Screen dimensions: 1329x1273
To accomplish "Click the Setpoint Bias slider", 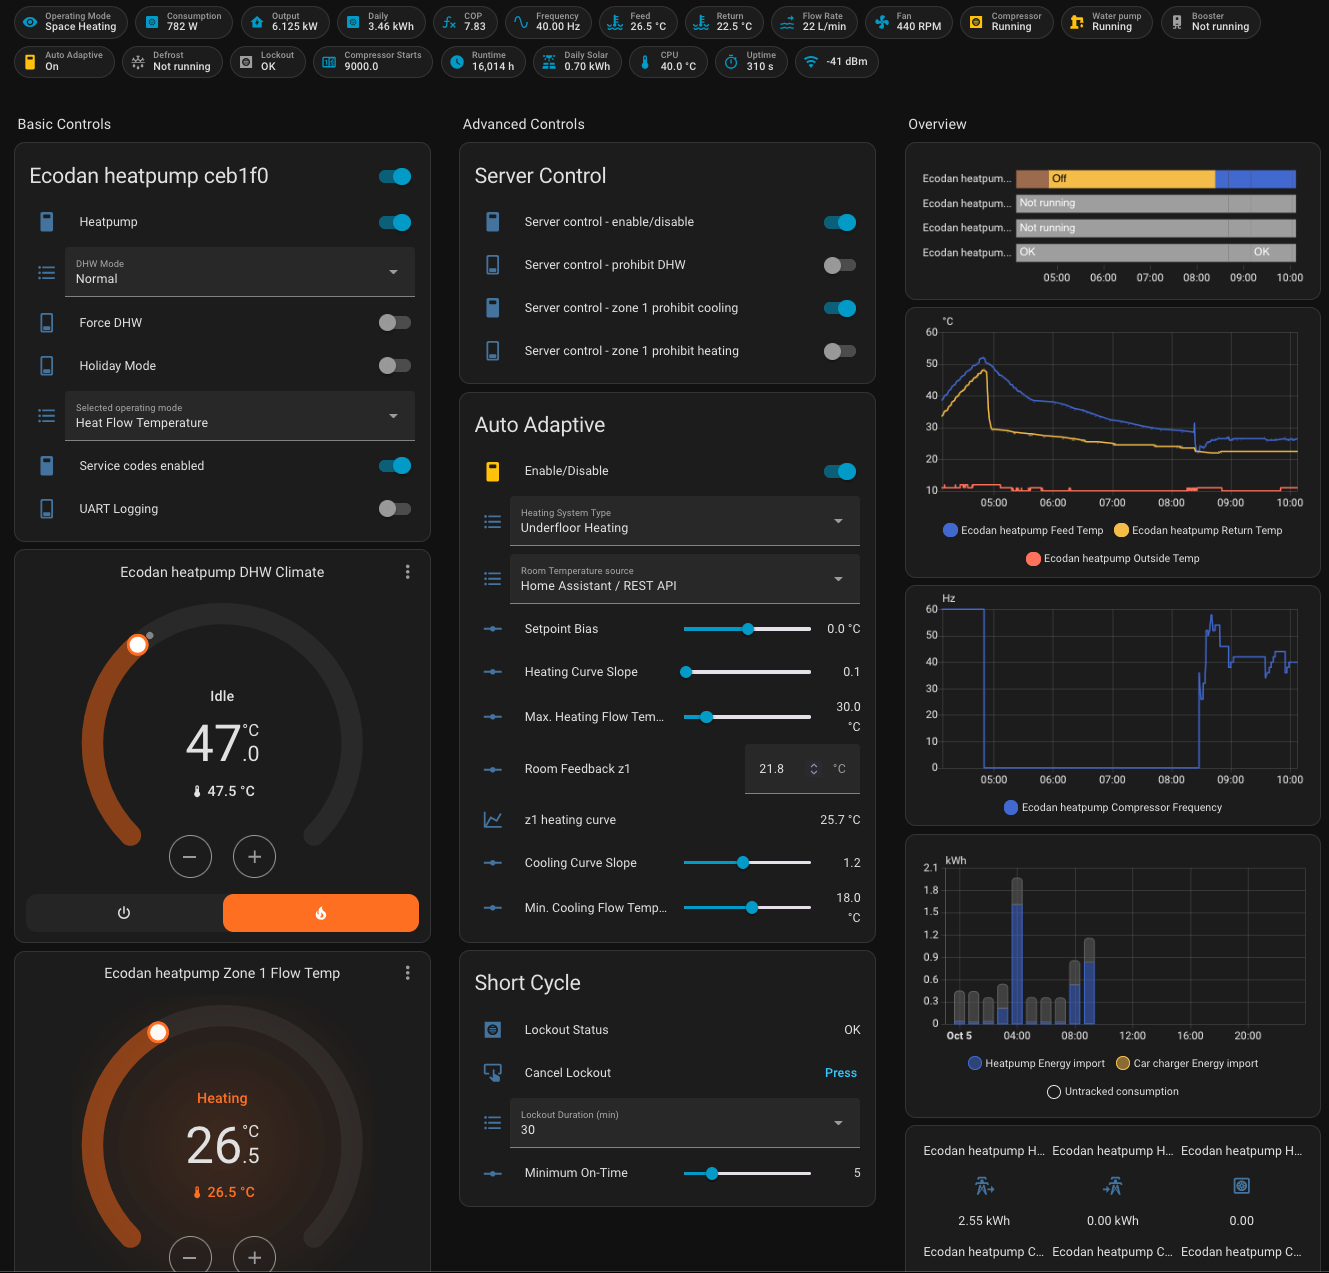I will click(747, 629).
